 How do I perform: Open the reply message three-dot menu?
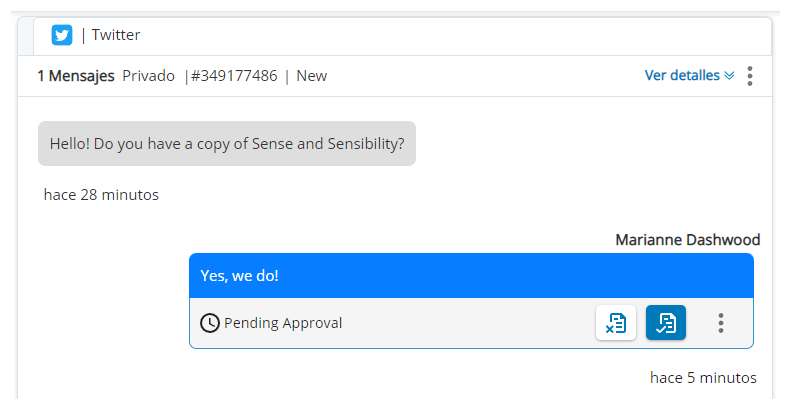point(721,323)
